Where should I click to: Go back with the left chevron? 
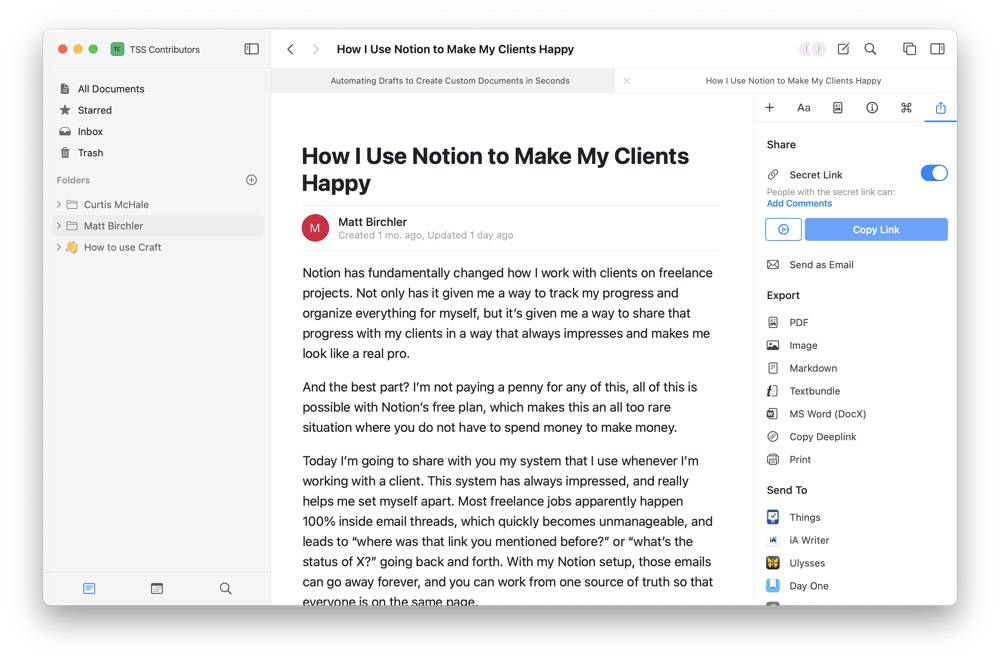(x=290, y=49)
